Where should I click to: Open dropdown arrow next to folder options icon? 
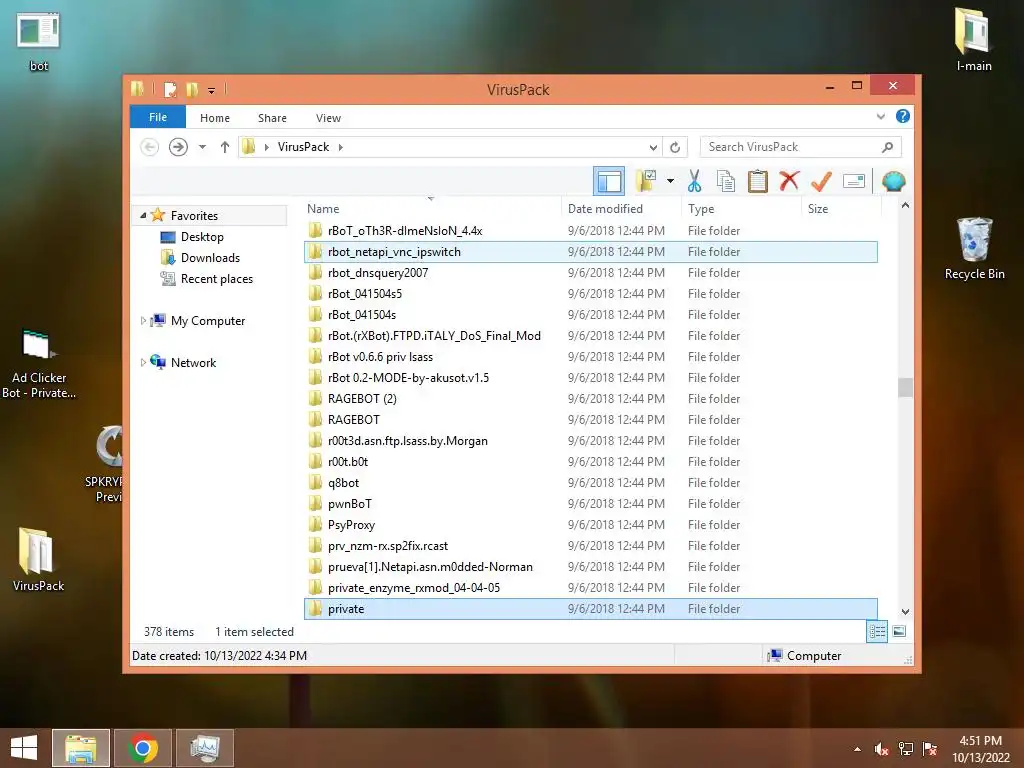pyautogui.click(x=670, y=181)
